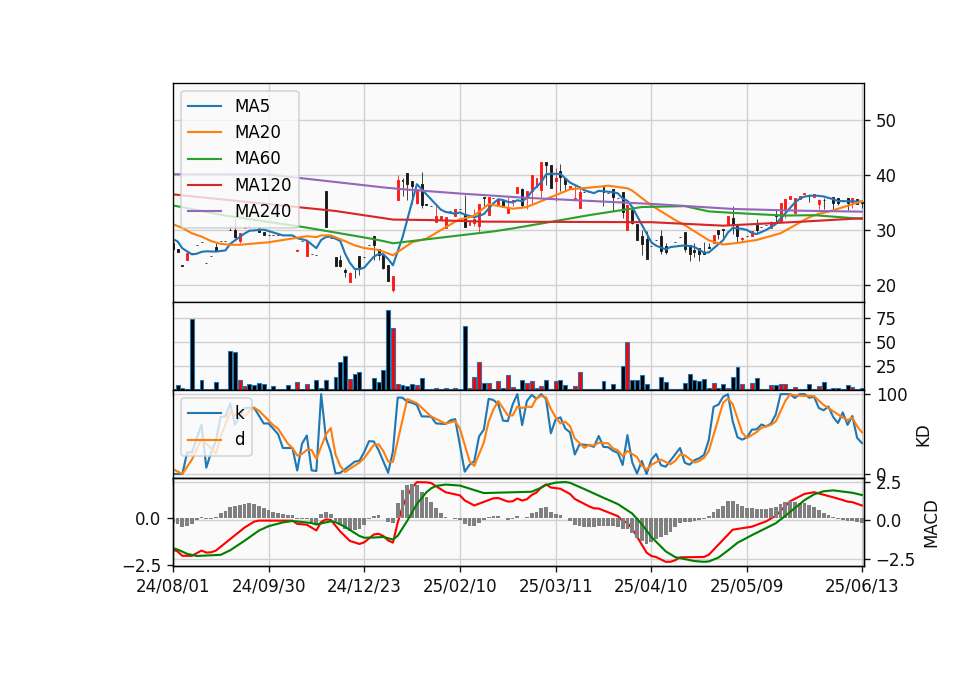Click the left MACD axis value 0.0
The width and height of the screenshot is (960, 690).
point(148,519)
